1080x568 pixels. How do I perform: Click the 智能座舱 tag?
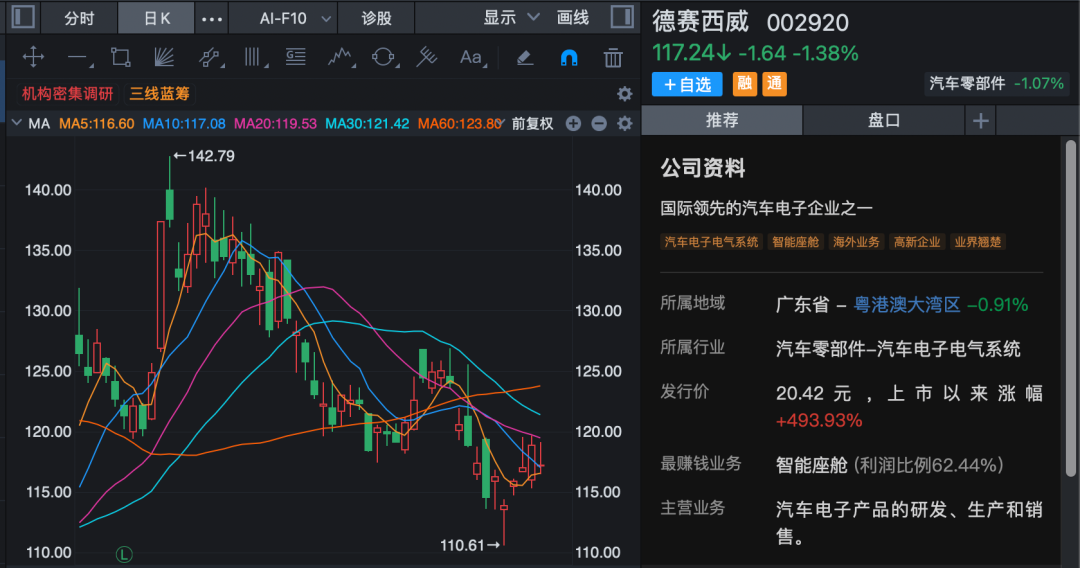[x=796, y=242]
